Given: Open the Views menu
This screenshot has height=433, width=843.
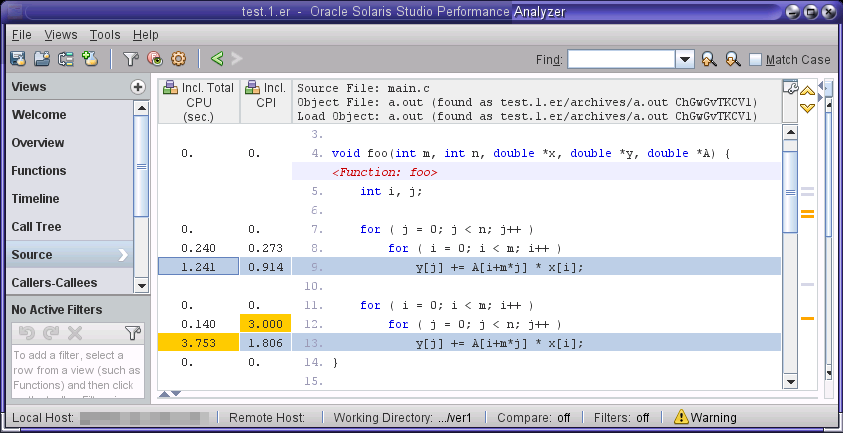Looking at the screenshot, I should 61,35.
